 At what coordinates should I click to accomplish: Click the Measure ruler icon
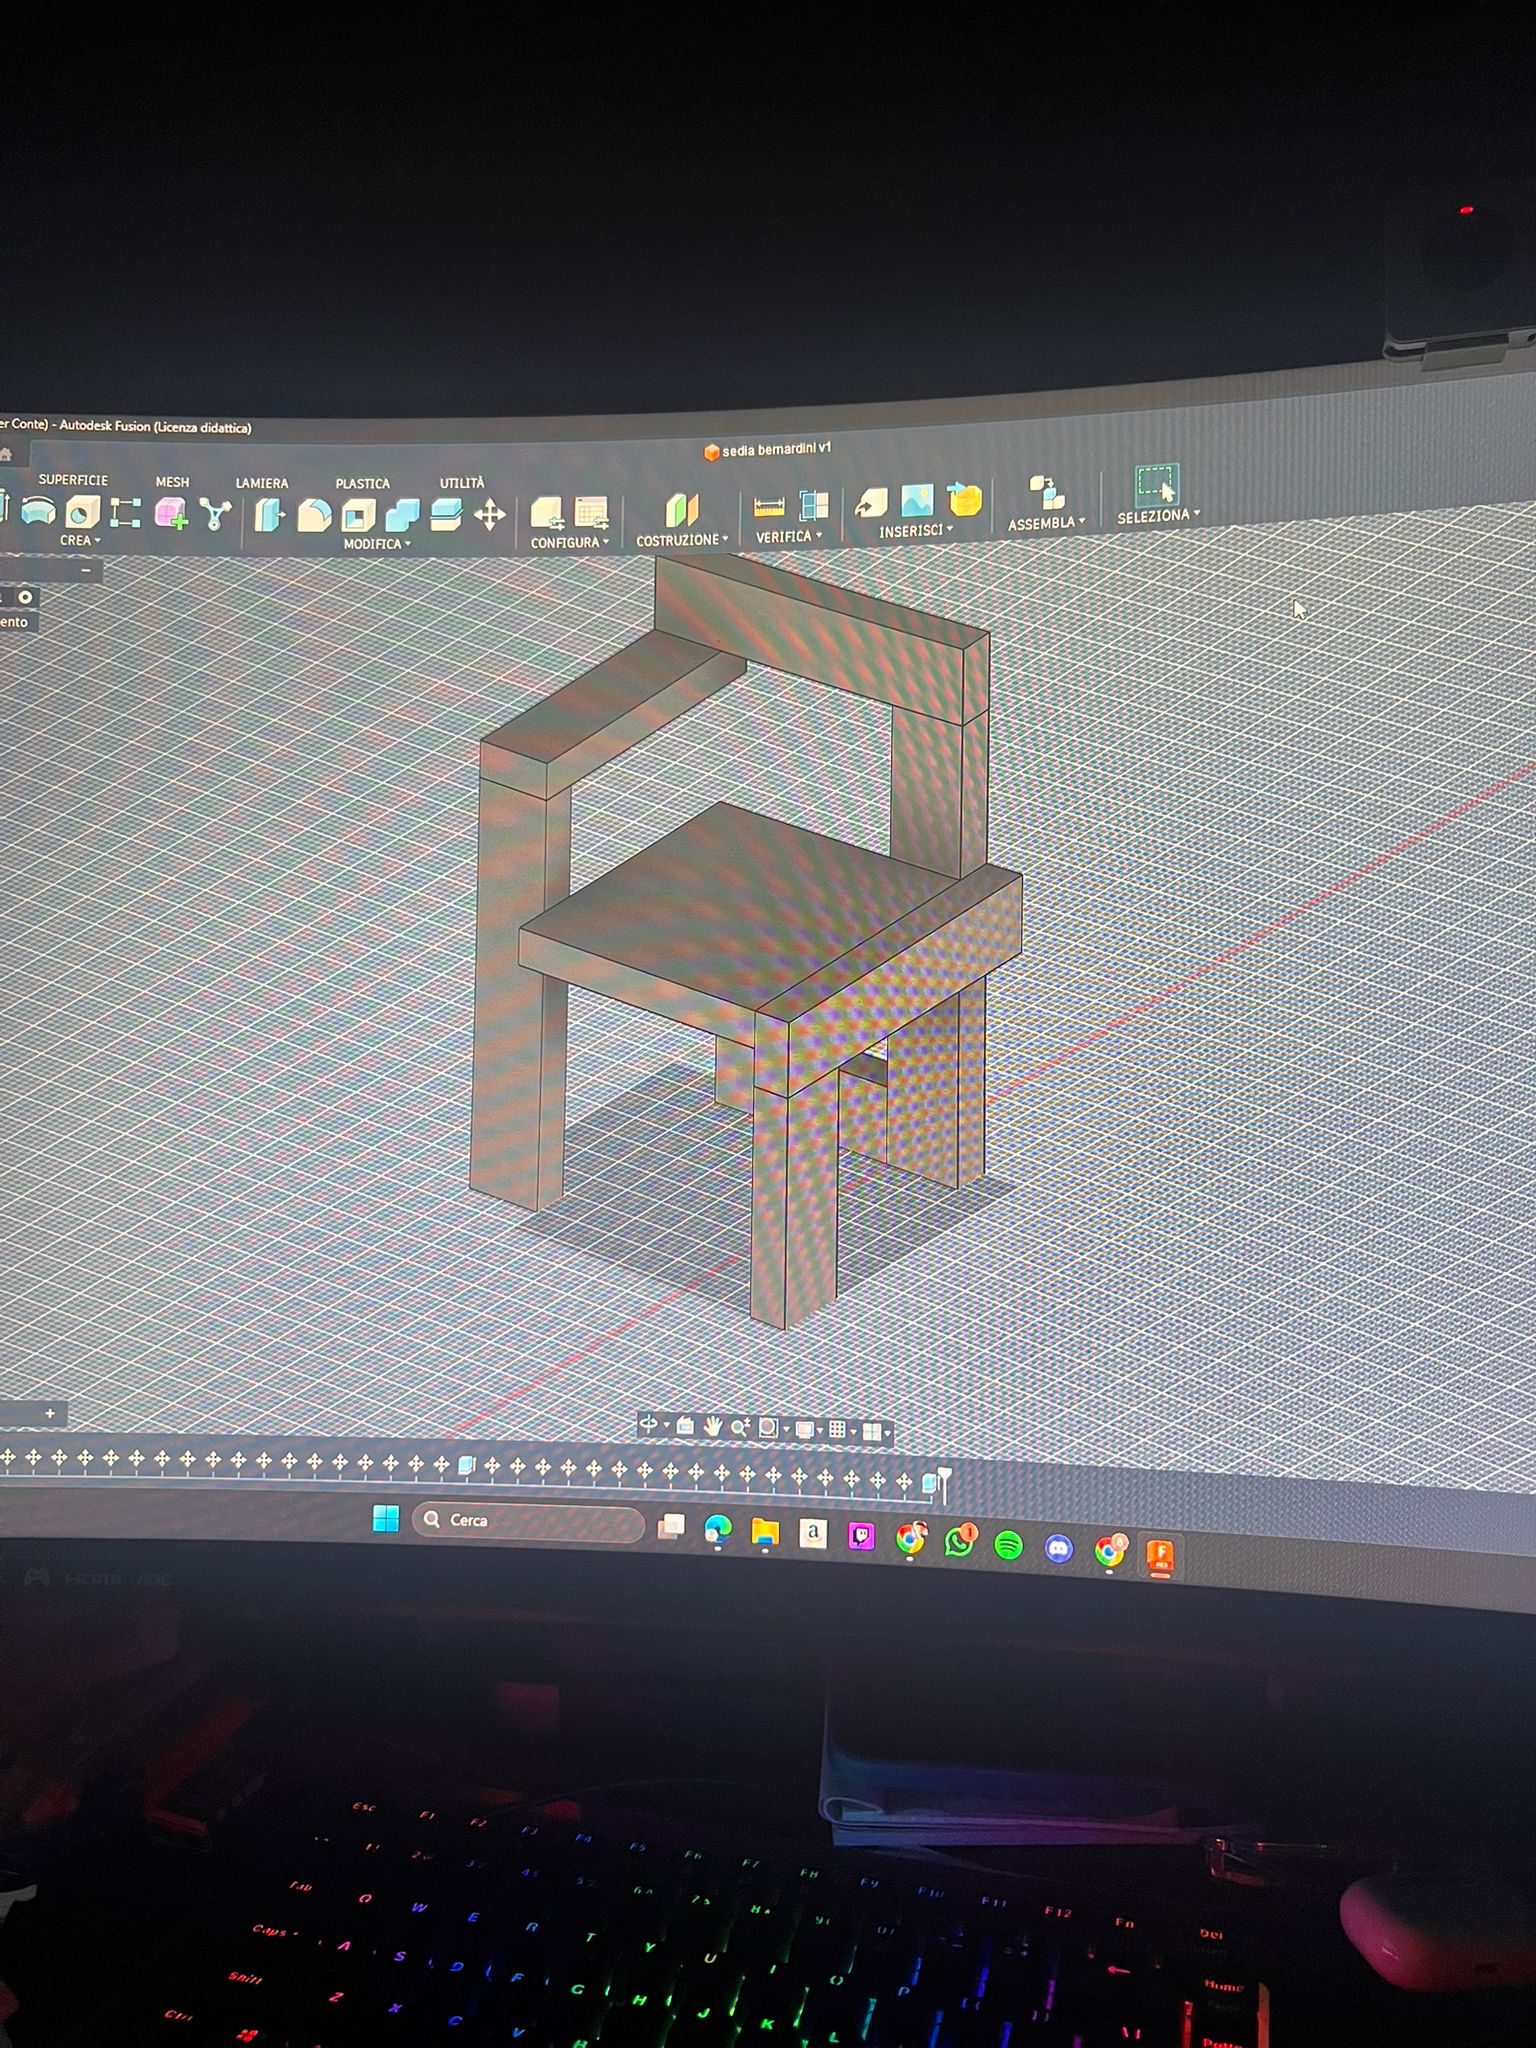768,508
